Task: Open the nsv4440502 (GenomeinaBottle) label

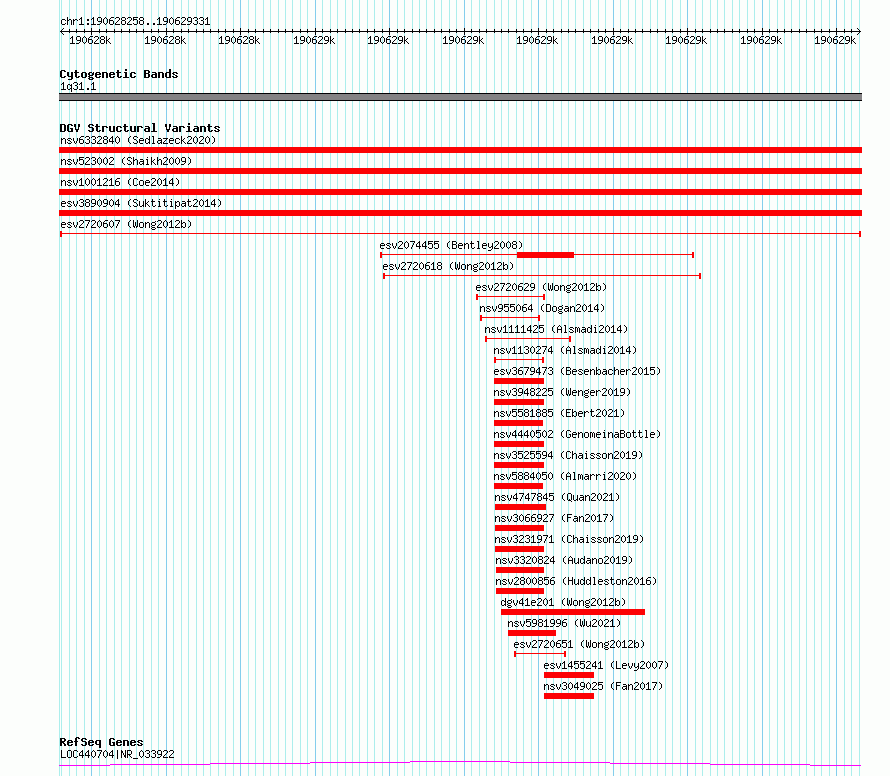Action: (x=577, y=434)
